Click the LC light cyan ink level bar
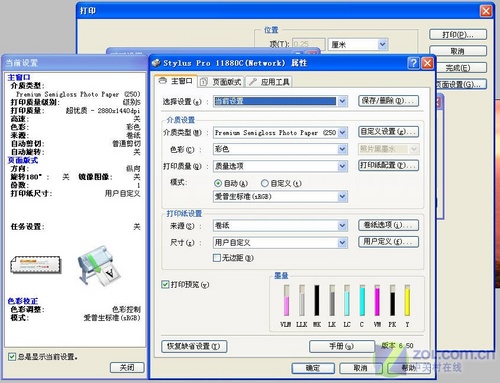Viewport: 500px width, 383px height. [347, 300]
